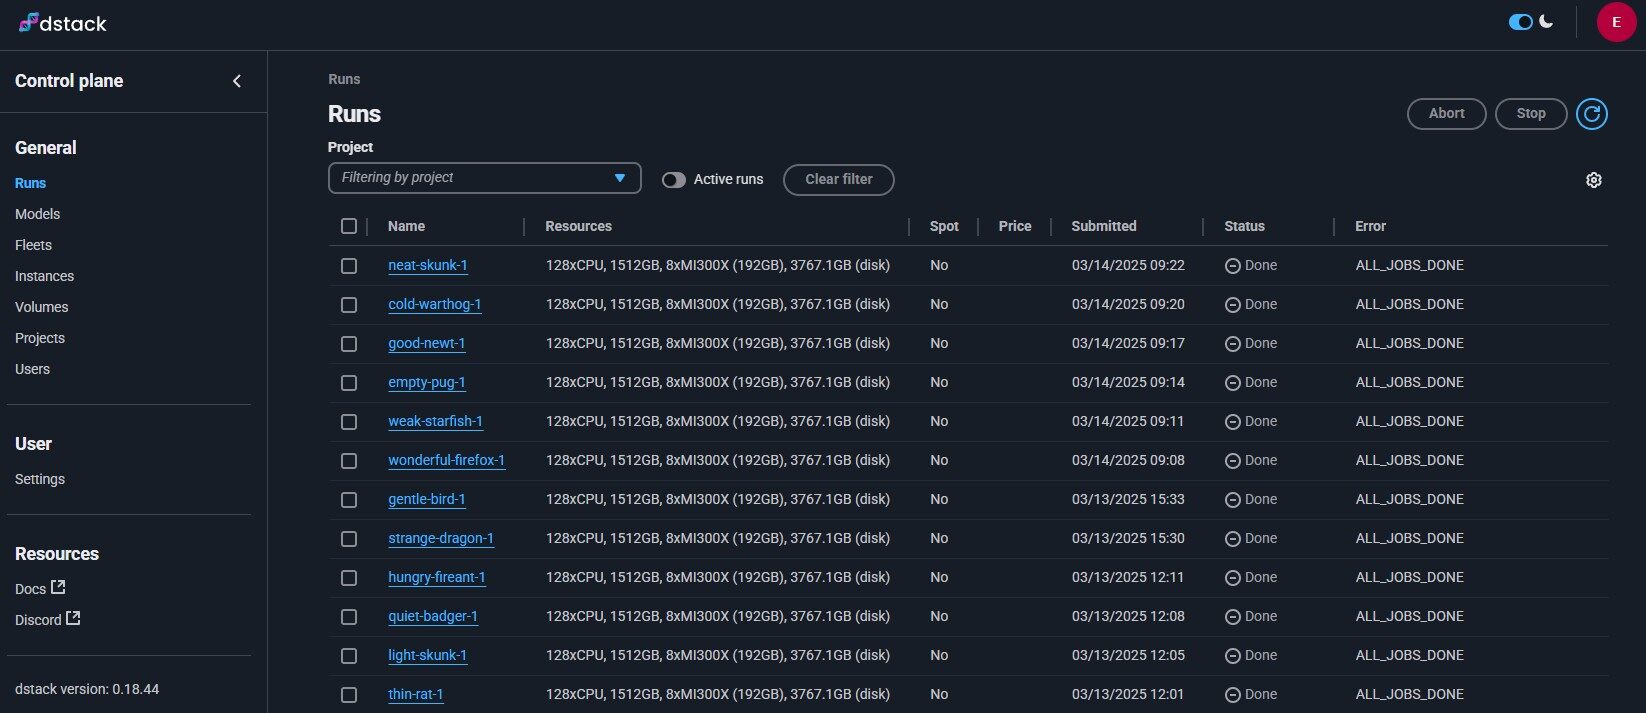The image size is (1646, 713).
Task: Toggle the light/dark theme switch
Action: pyautogui.click(x=1521, y=22)
